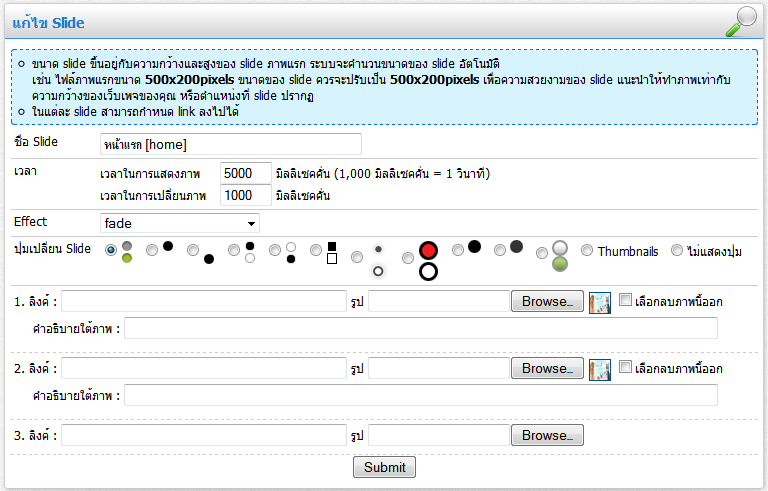Select the black square button style radio
This screenshot has height=491, width=768.
tap(316, 251)
